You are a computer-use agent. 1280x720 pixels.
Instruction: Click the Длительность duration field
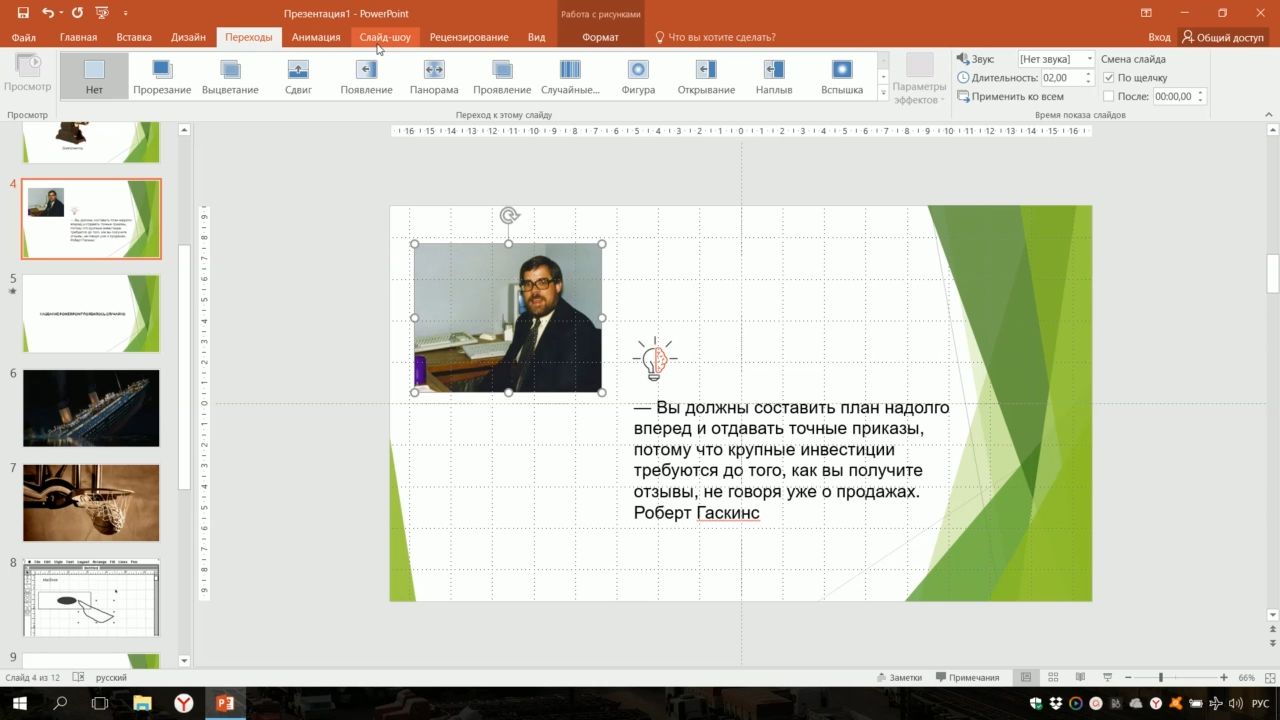[x=1060, y=78]
